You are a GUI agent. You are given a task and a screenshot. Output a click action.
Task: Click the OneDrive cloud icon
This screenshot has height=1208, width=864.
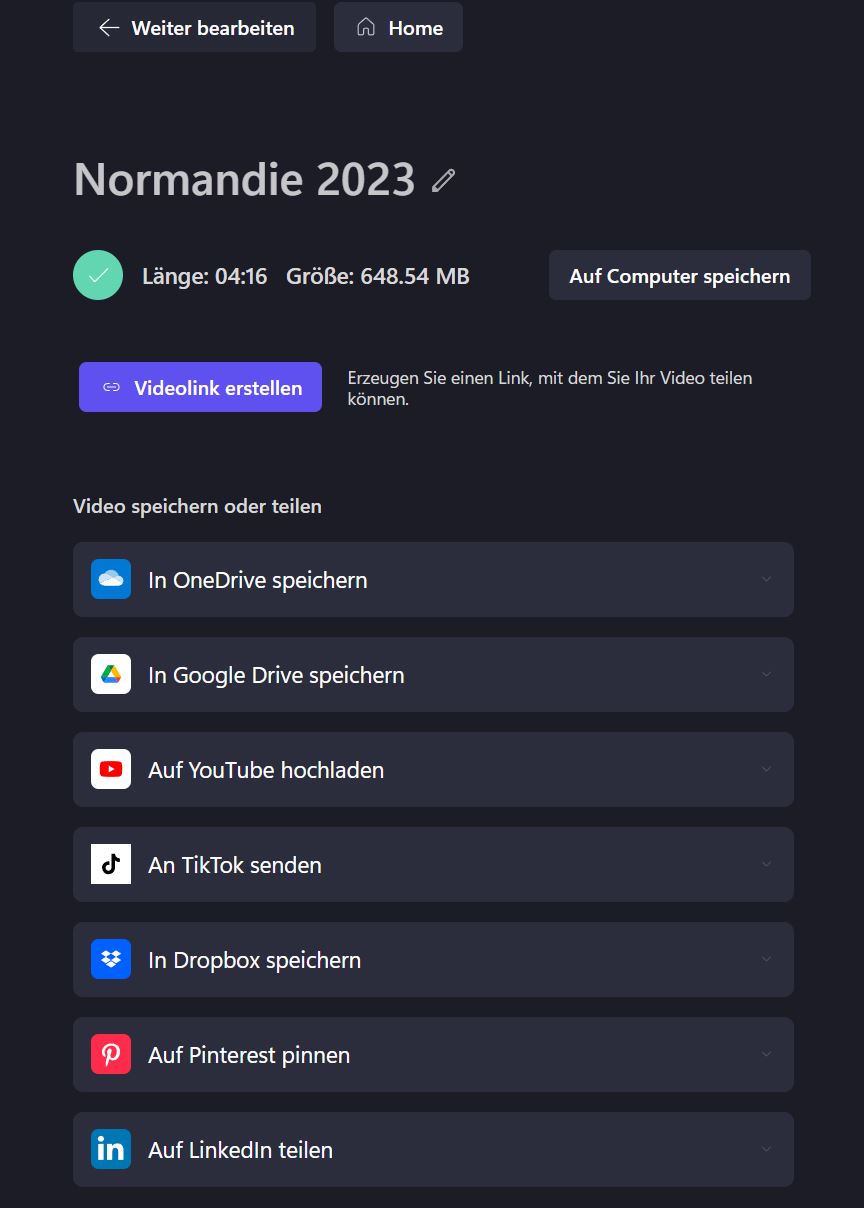click(111, 579)
